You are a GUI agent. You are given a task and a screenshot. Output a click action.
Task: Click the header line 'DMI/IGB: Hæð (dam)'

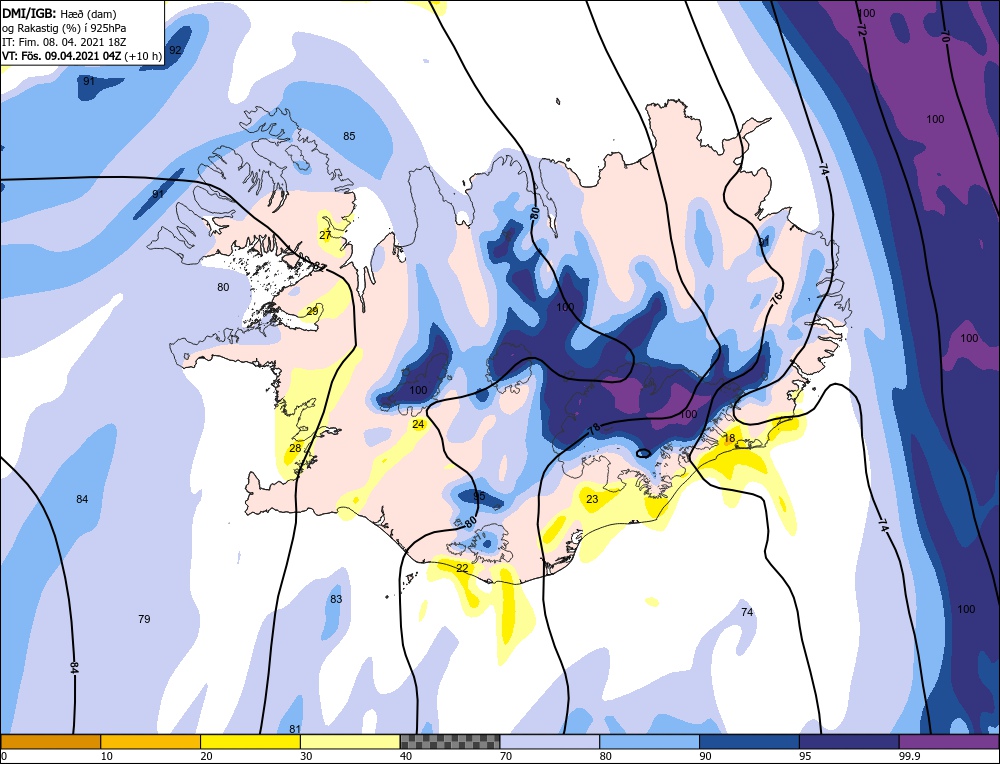tap(59, 13)
